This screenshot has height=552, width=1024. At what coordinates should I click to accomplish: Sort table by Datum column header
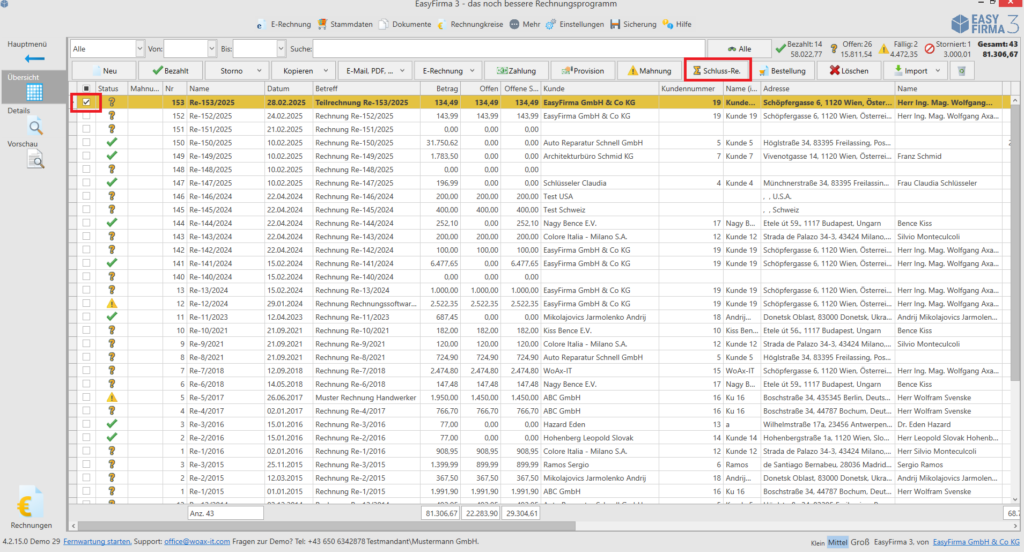click(287, 88)
